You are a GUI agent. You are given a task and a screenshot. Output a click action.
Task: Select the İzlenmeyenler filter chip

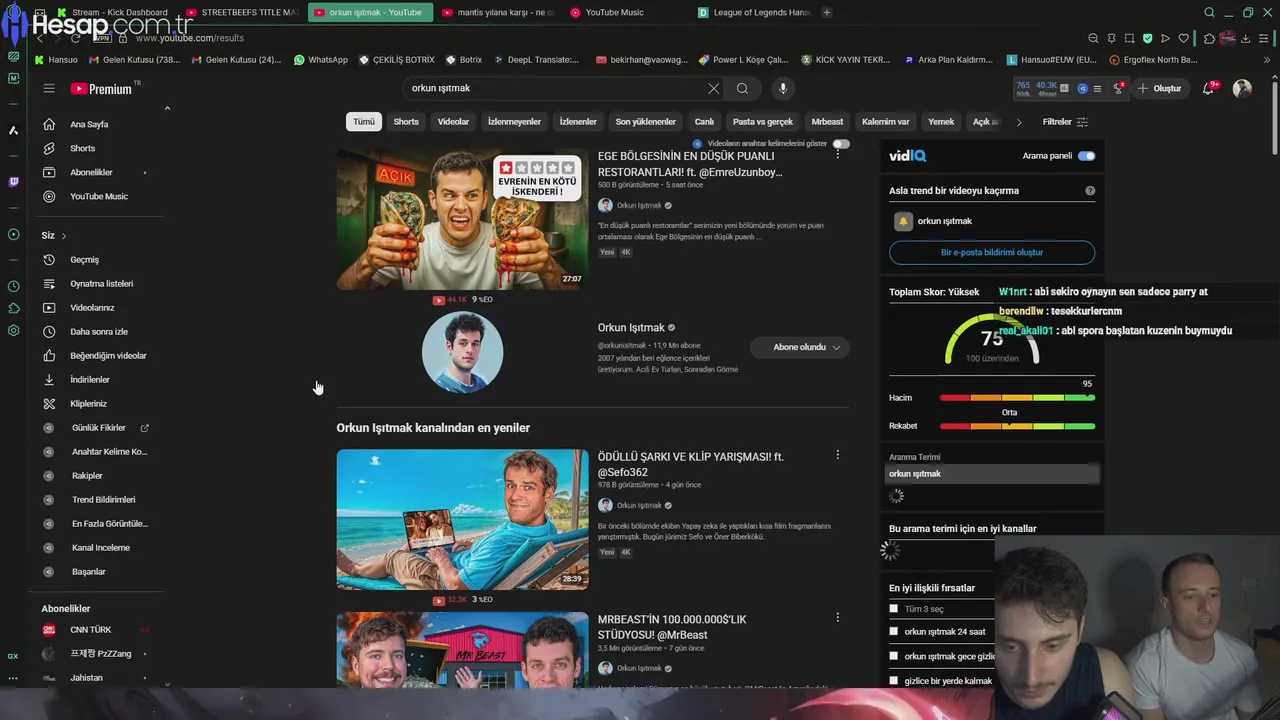(x=514, y=122)
